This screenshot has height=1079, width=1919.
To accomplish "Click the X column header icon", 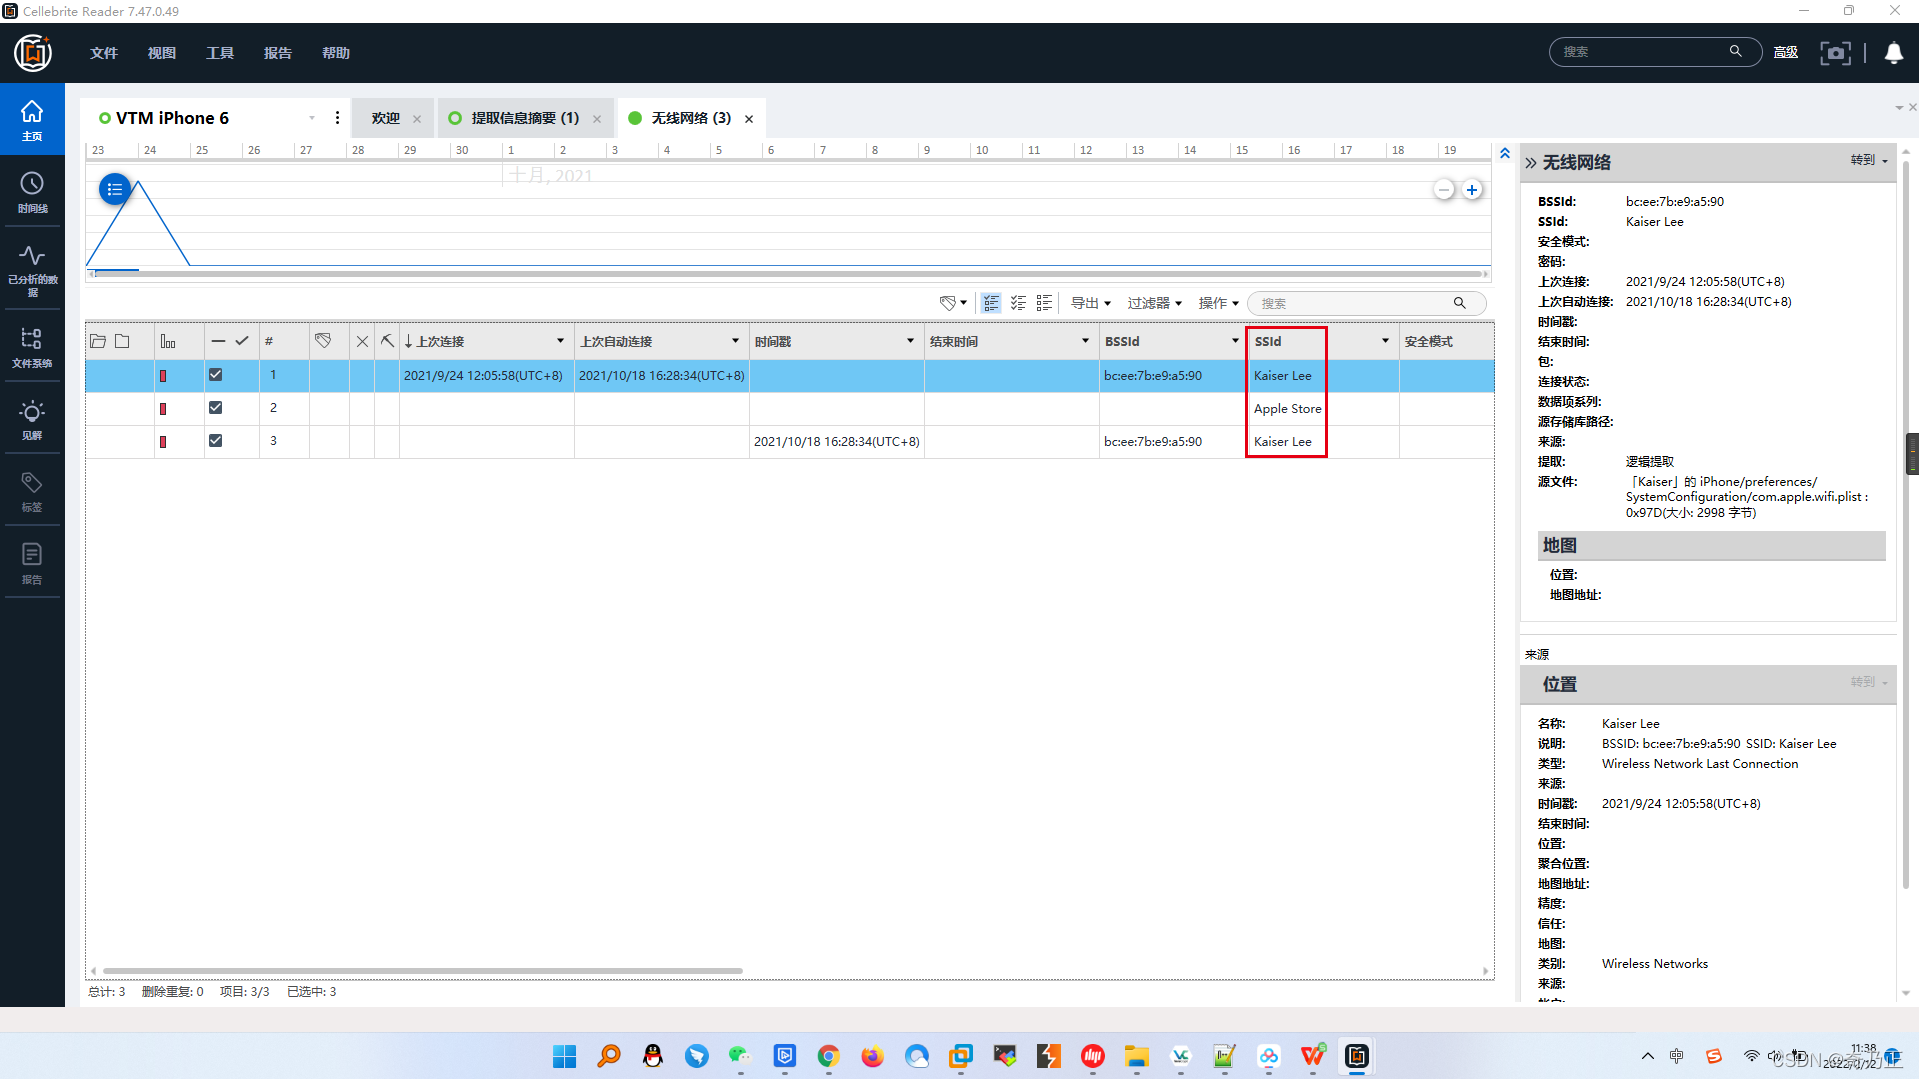I will click(362, 341).
